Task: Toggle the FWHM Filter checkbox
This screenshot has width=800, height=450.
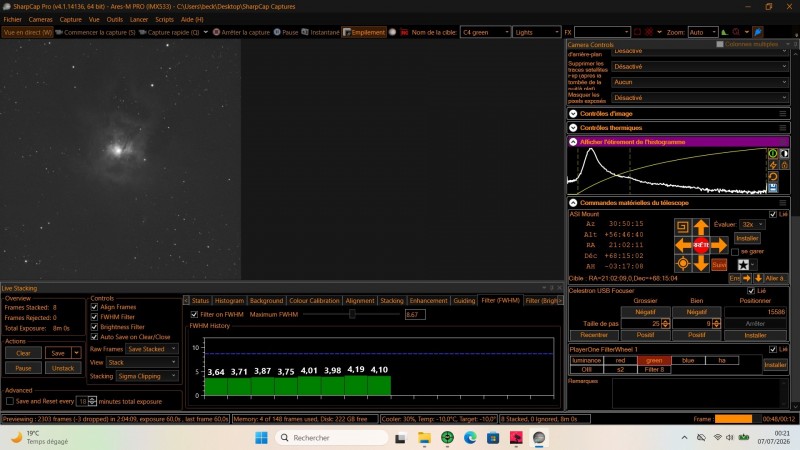Action: click(x=94, y=317)
